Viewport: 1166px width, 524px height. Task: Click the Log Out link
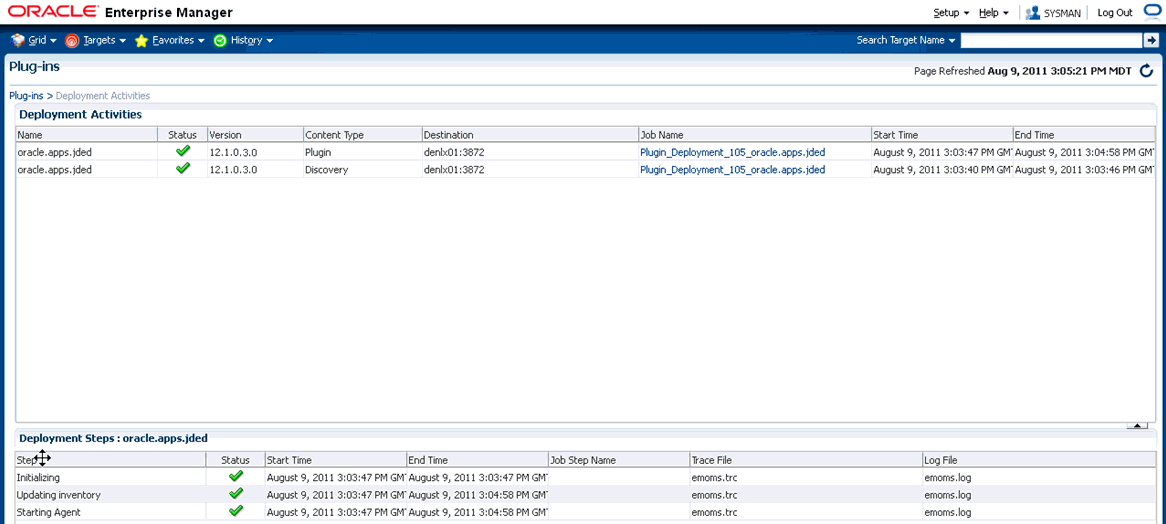pyautogui.click(x=1115, y=13)
